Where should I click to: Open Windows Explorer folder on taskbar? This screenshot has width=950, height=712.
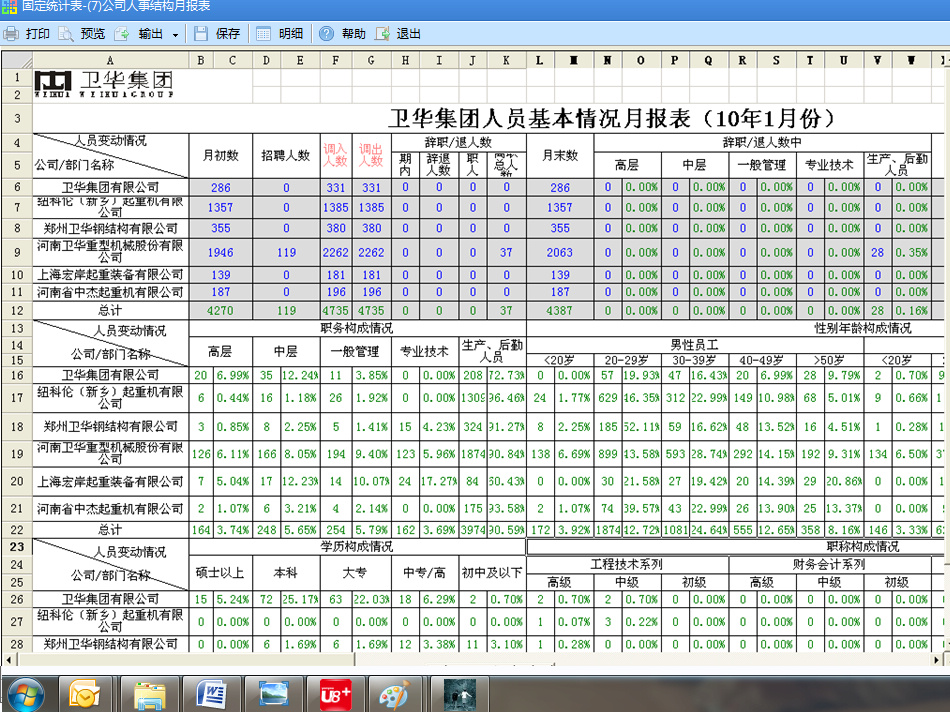150,694
